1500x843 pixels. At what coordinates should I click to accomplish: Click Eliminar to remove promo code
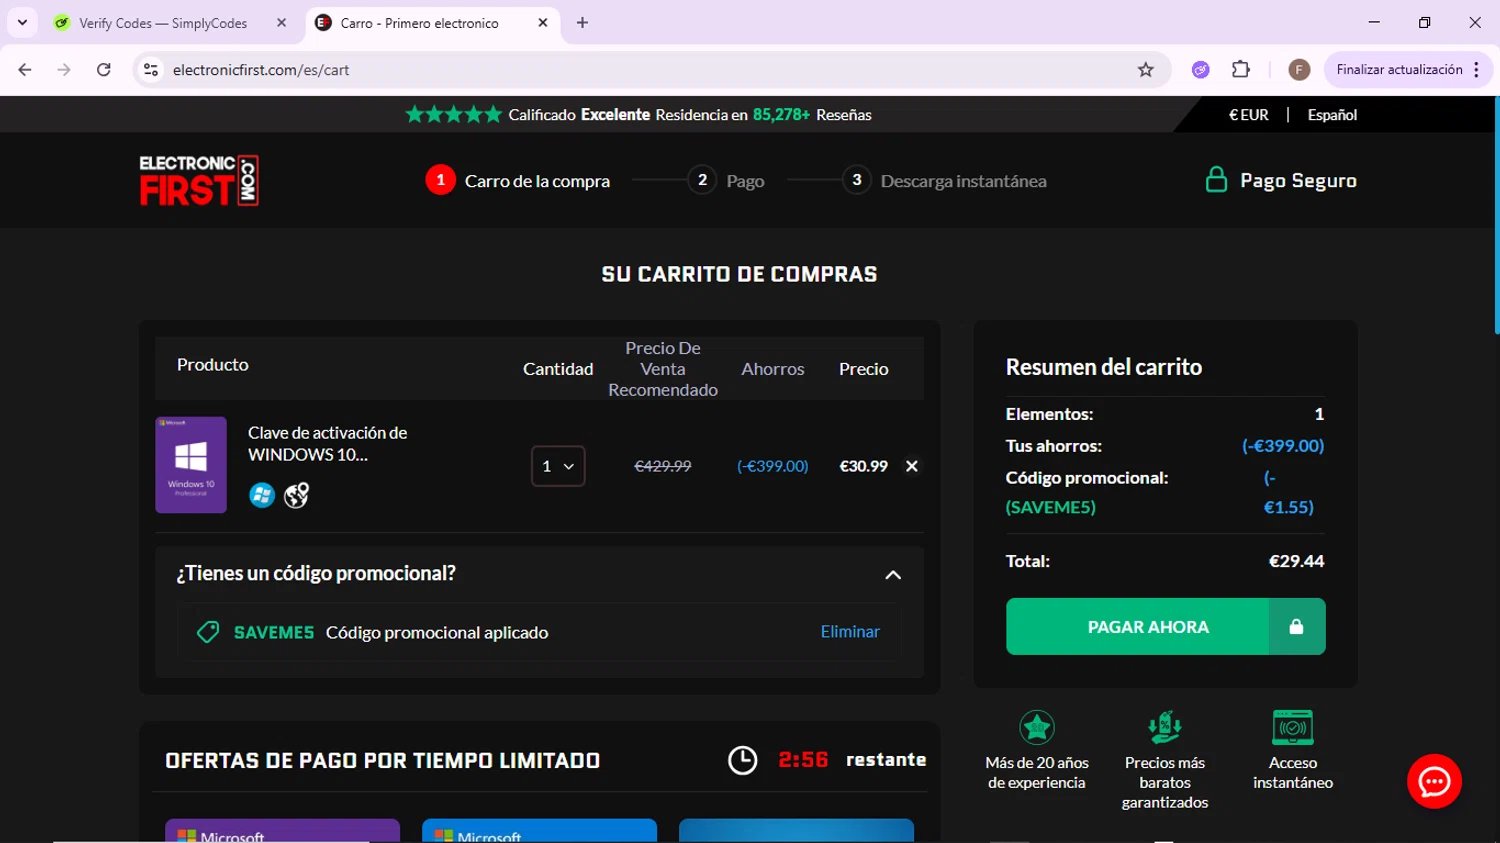(x=850, y=632)
